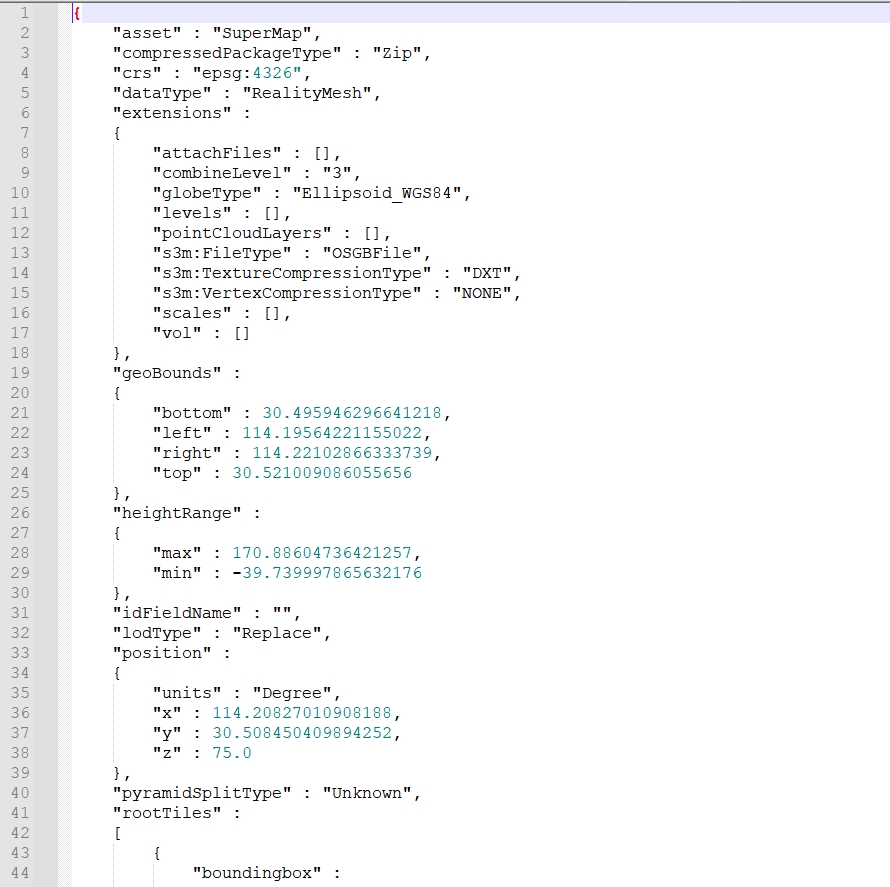Viewport: 890px width, 887px height.
Task: Select the "Zip" value
Action: click(x=397, y=53)
